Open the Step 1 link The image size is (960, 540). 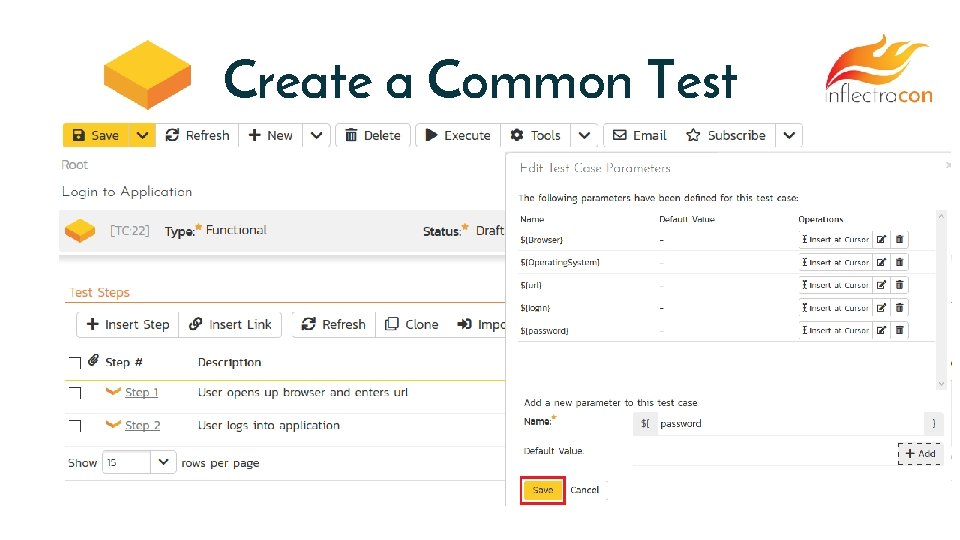(141, 393)
